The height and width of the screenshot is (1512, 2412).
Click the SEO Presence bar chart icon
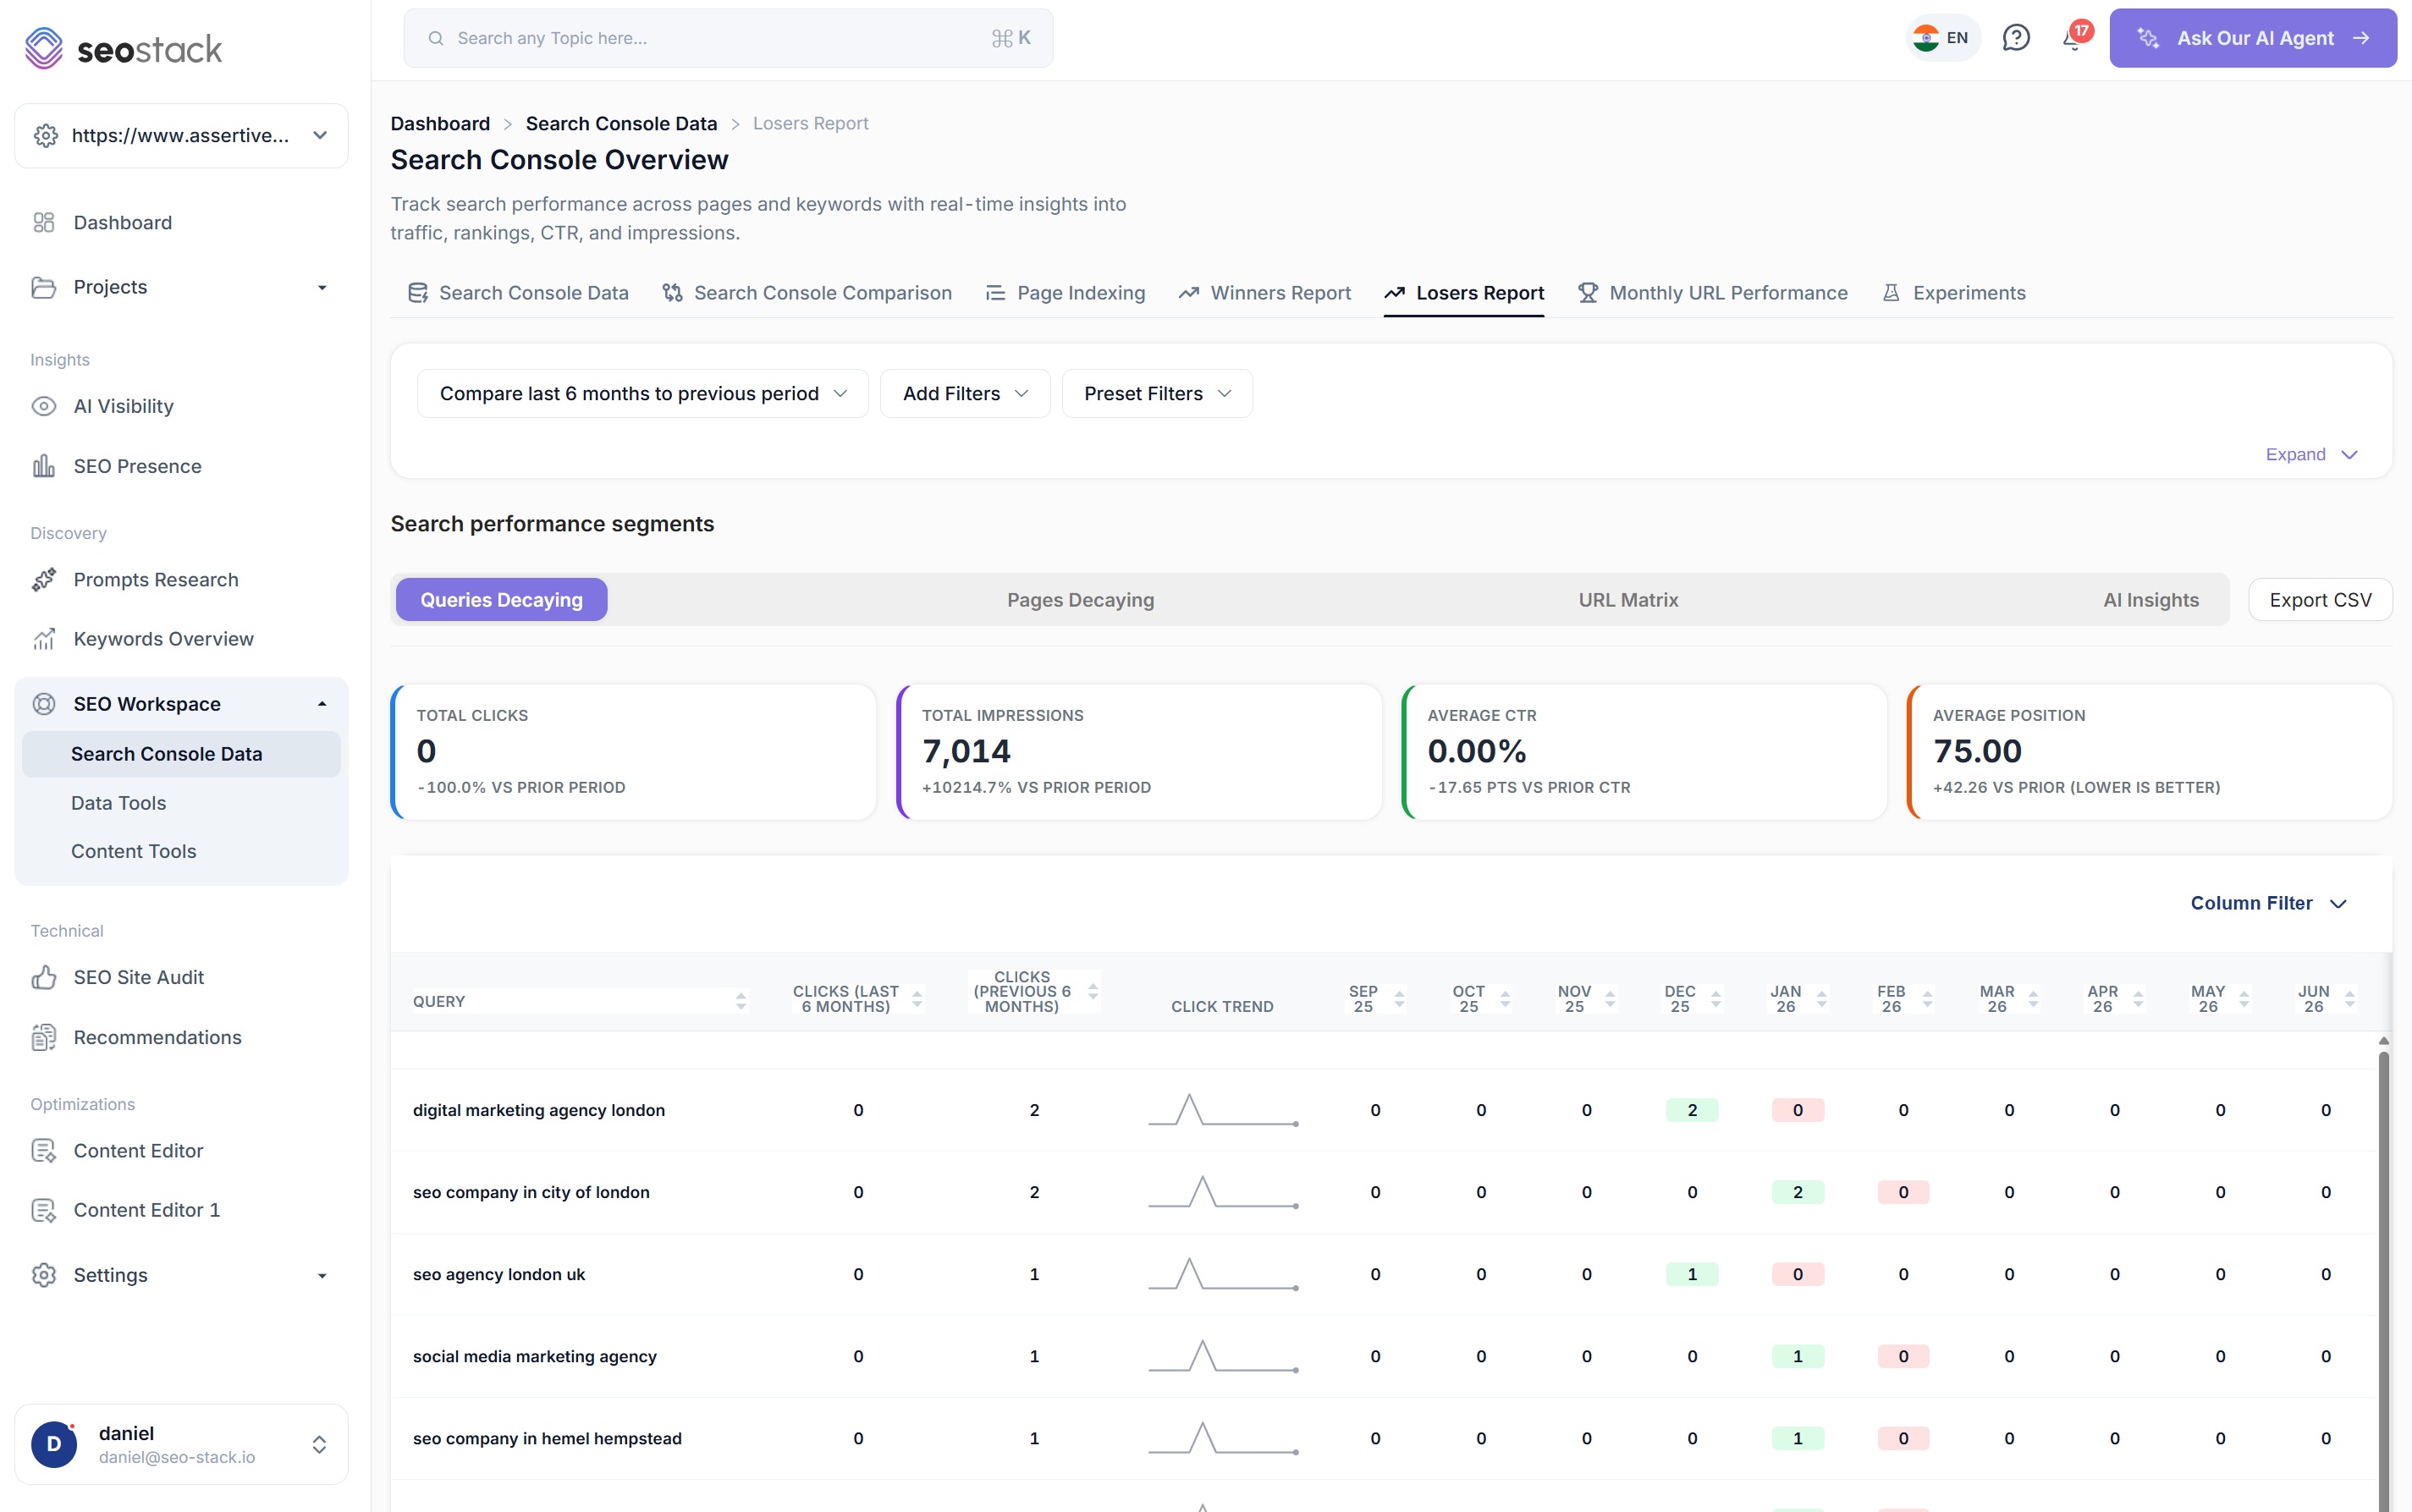pyautogui.click(x=44, y=466)
